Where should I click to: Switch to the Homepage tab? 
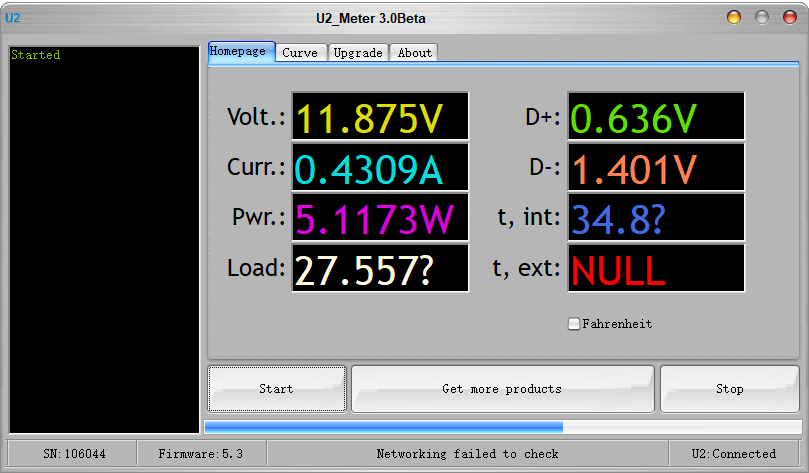point(241,52)
